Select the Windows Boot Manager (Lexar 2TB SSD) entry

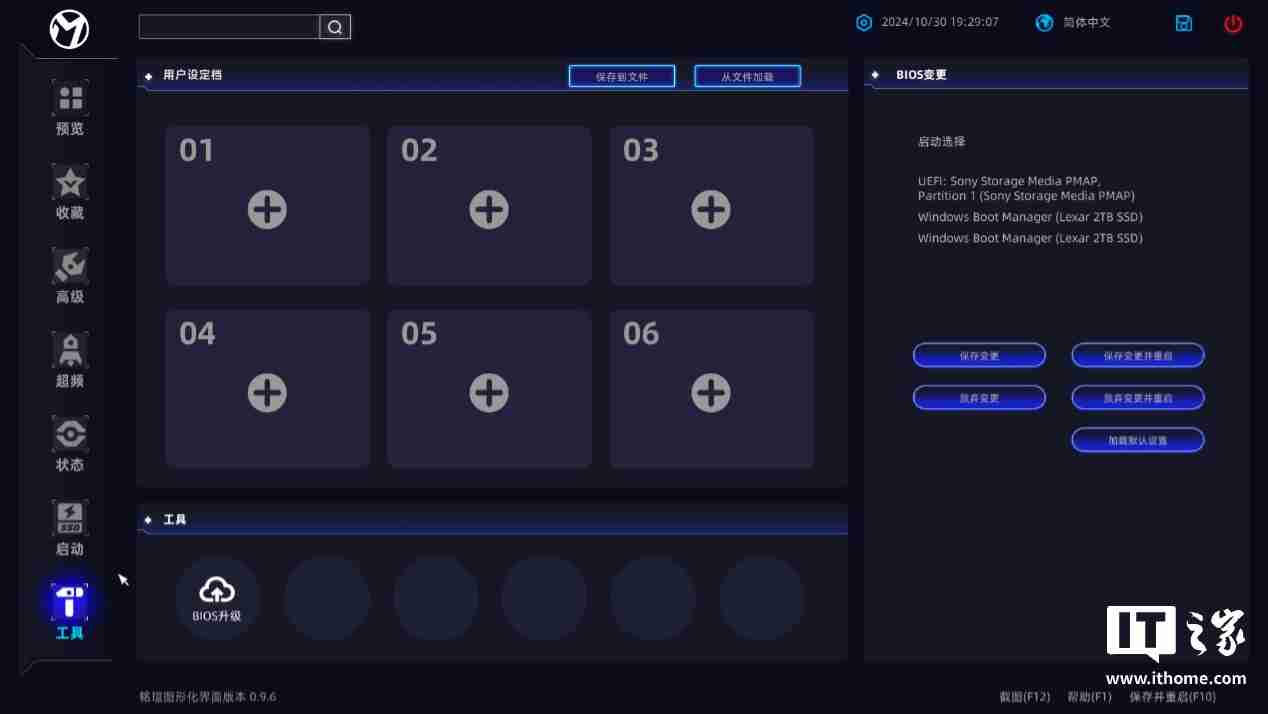tap(1029, 216)
